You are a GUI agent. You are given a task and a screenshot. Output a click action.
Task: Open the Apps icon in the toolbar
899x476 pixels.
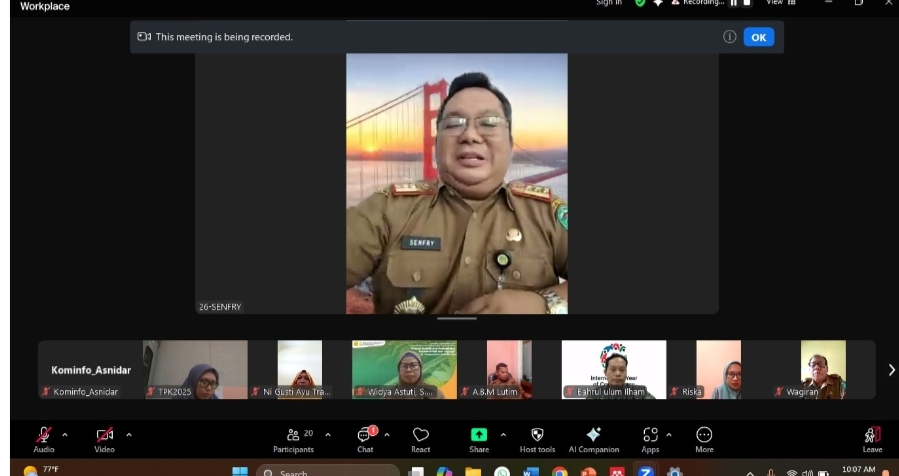point(650,435)
